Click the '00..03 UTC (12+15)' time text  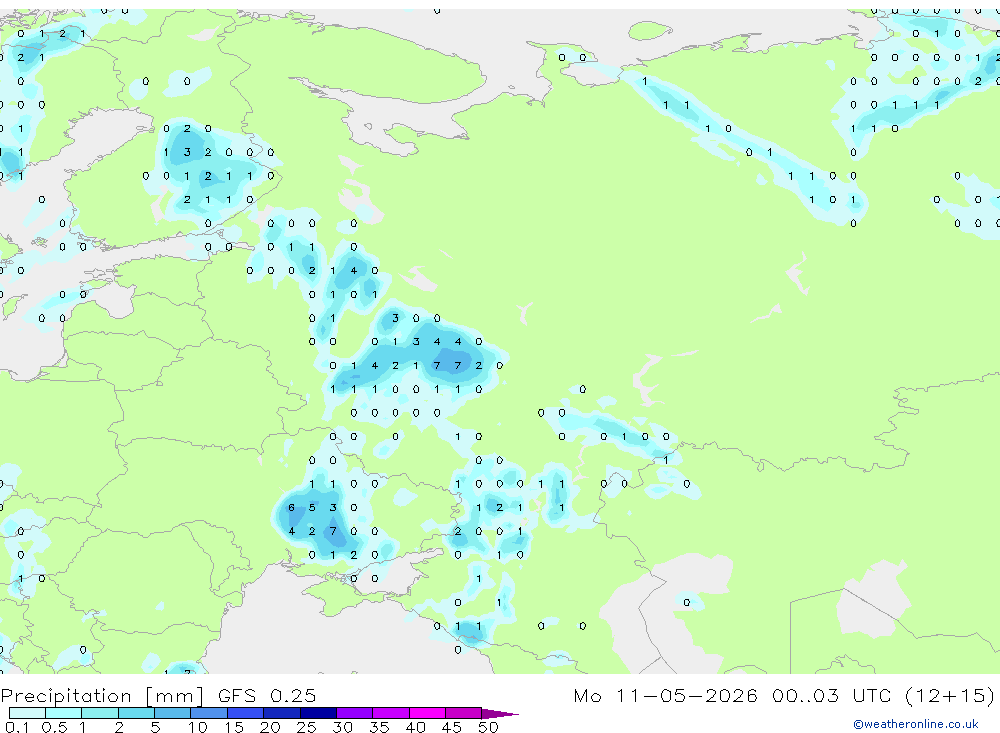coord(883,695)
